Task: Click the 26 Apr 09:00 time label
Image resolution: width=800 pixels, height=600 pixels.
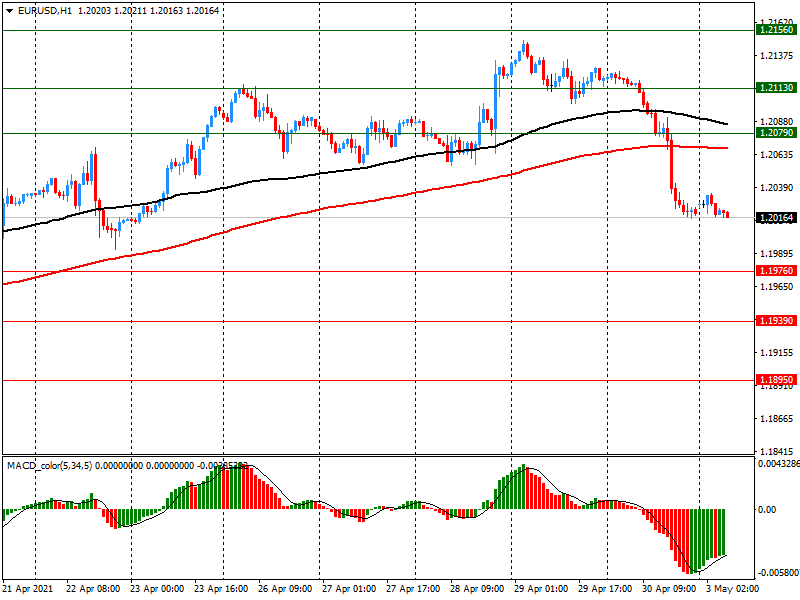Action: point(285,589)
